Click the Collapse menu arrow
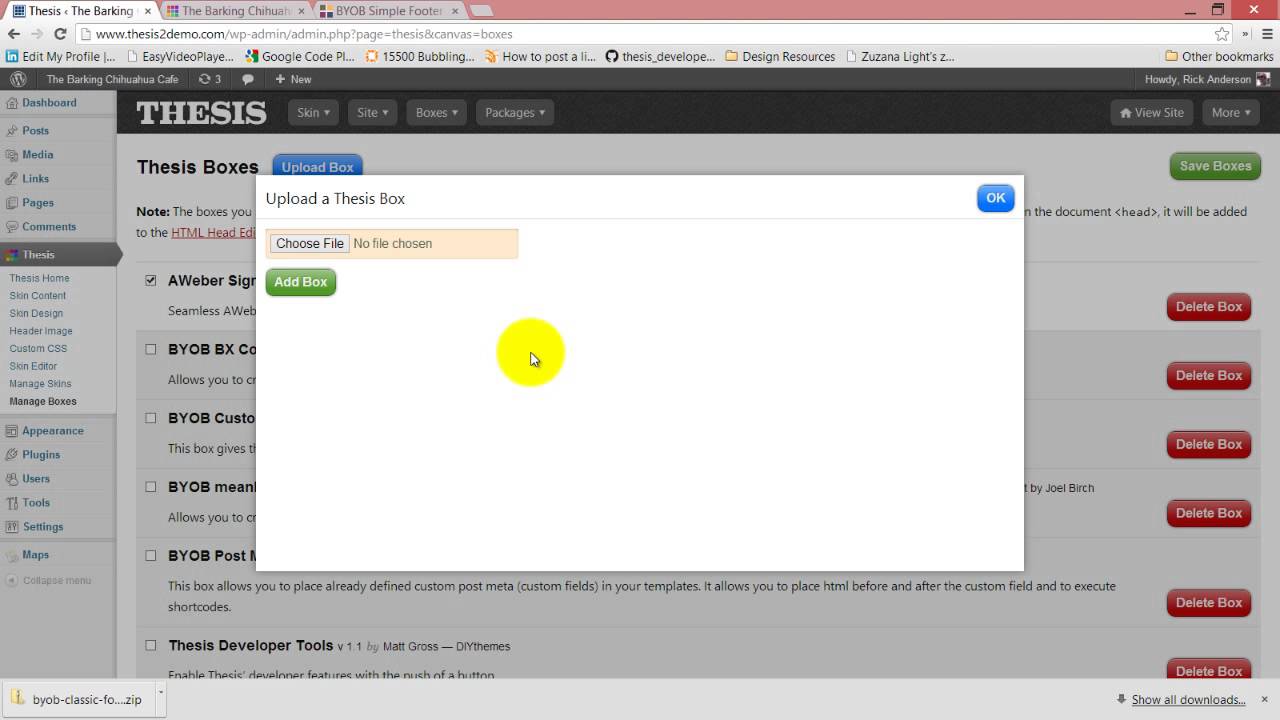 point(11,580)
